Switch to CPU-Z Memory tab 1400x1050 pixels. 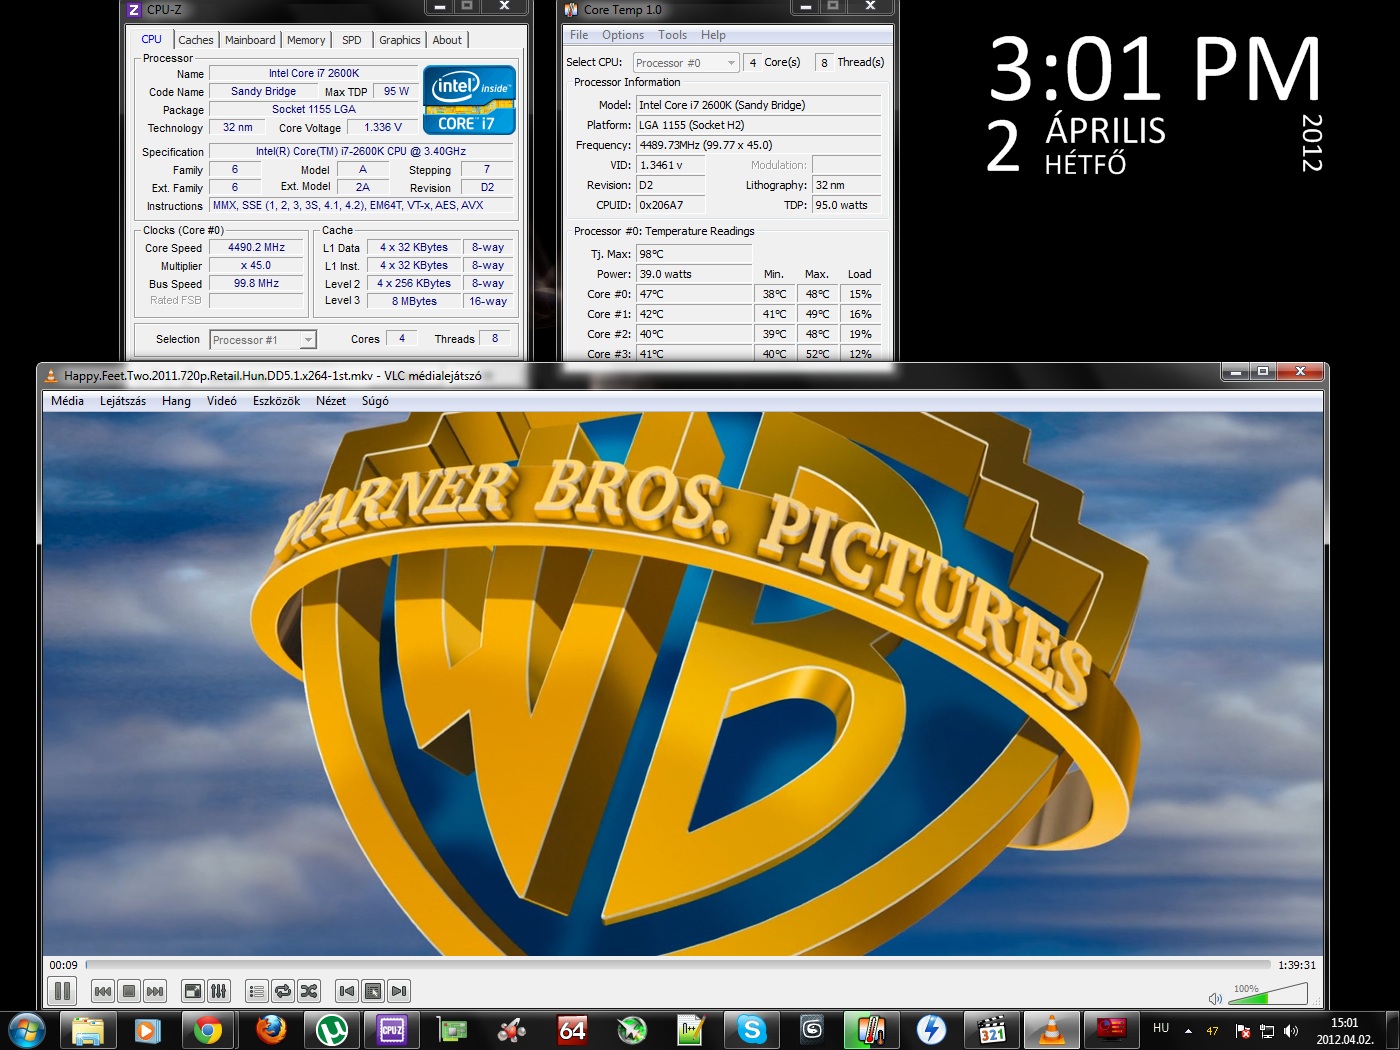[306, 40]
